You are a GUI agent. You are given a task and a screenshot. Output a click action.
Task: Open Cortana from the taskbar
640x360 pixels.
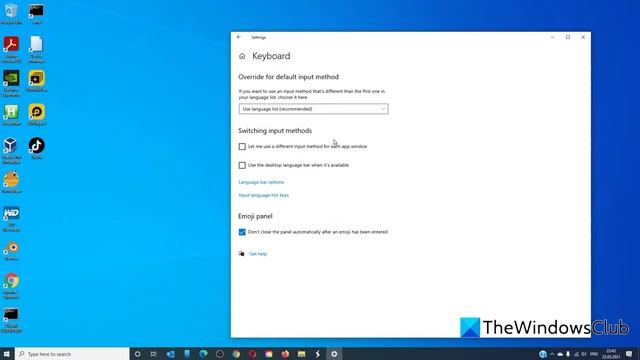(x=138, y=354)
